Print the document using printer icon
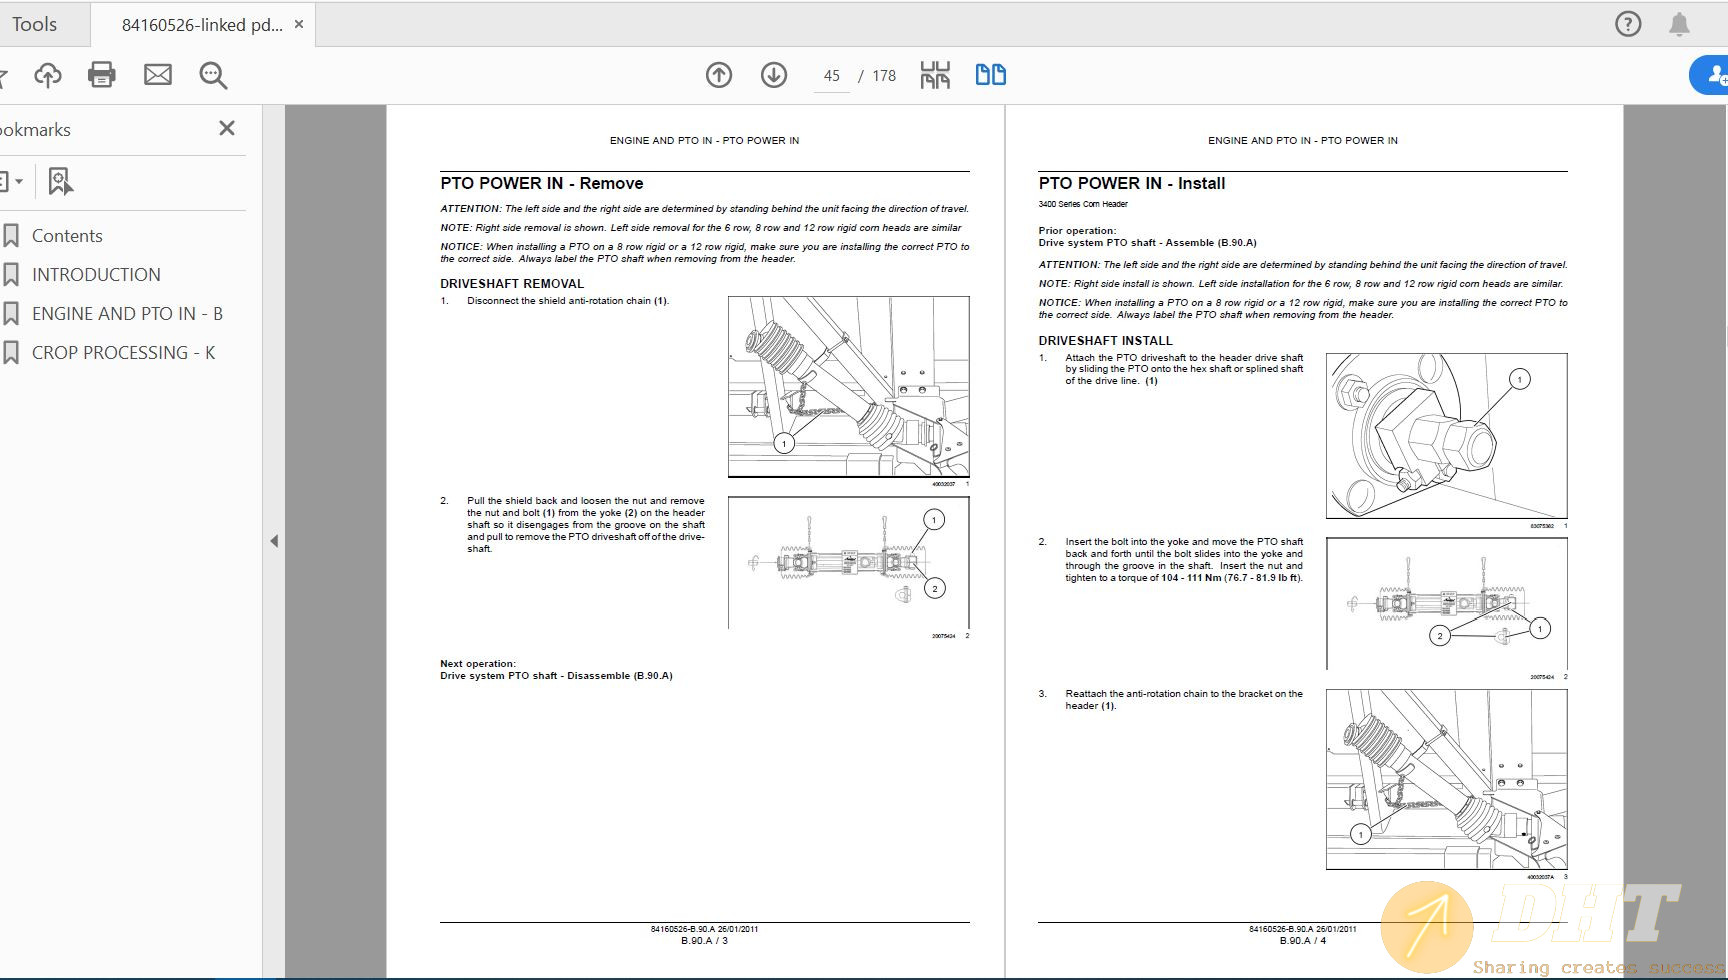 coord(102,75)
